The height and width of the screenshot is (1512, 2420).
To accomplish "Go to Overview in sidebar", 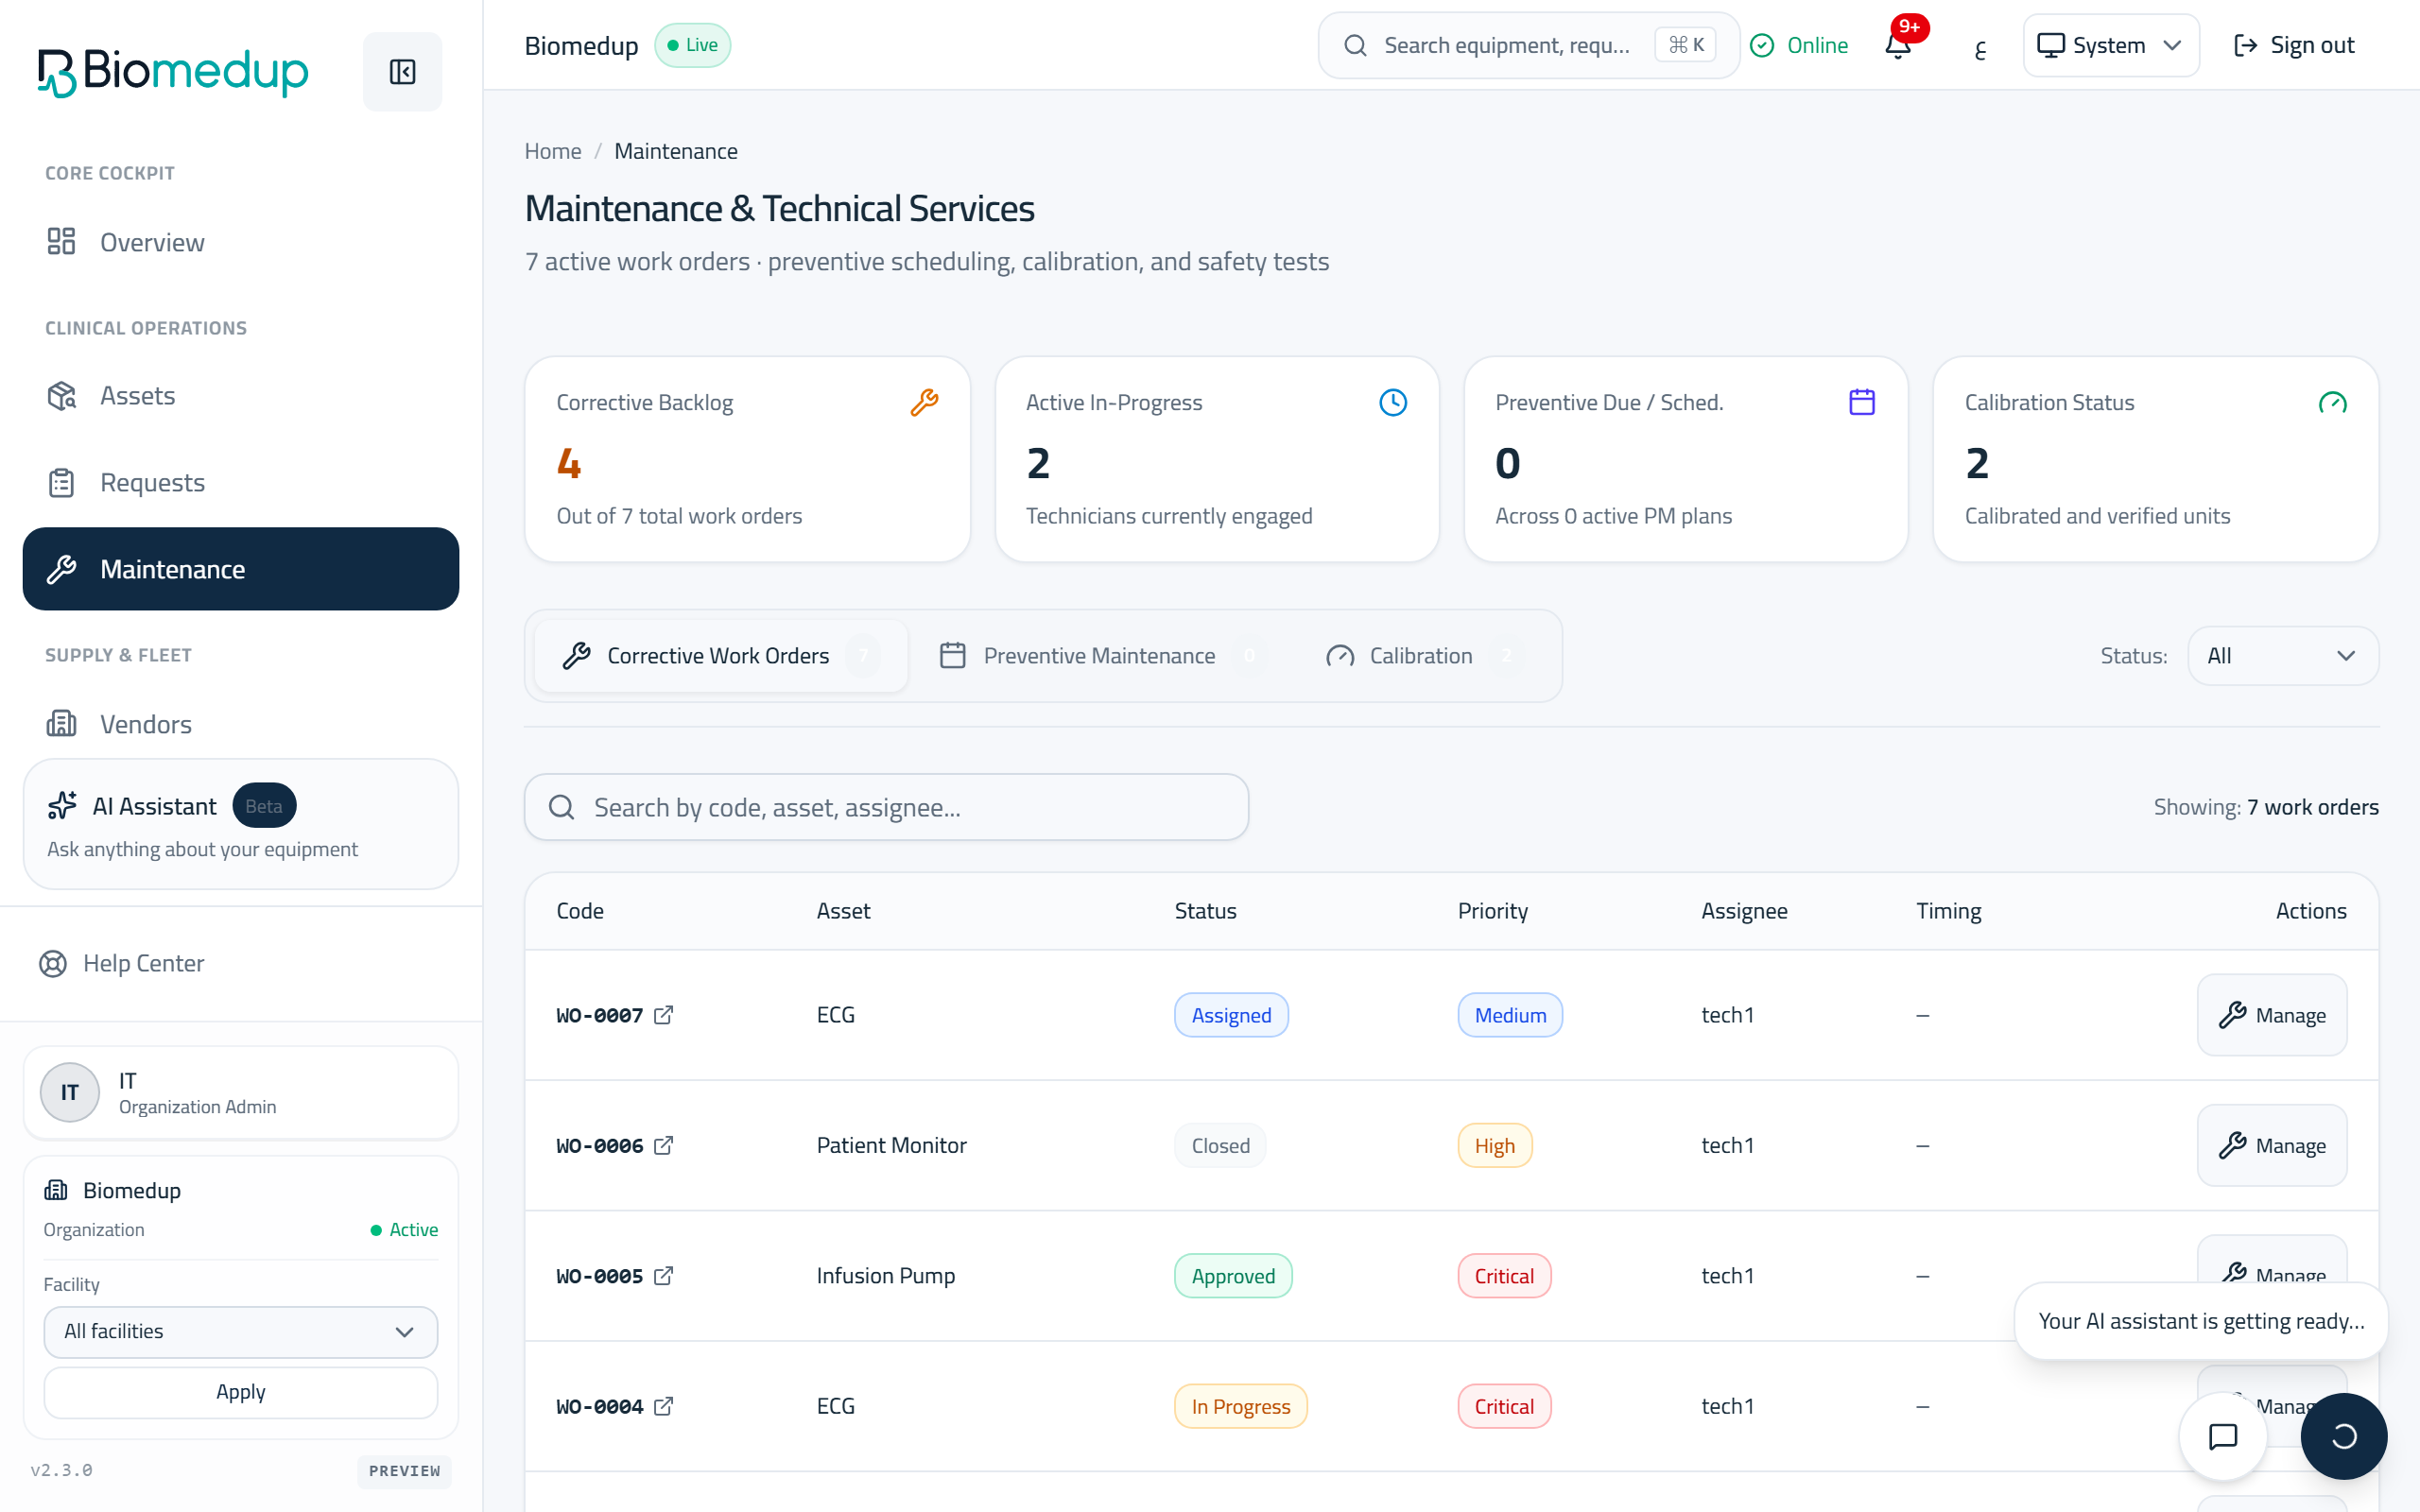I will click(240, 242).
